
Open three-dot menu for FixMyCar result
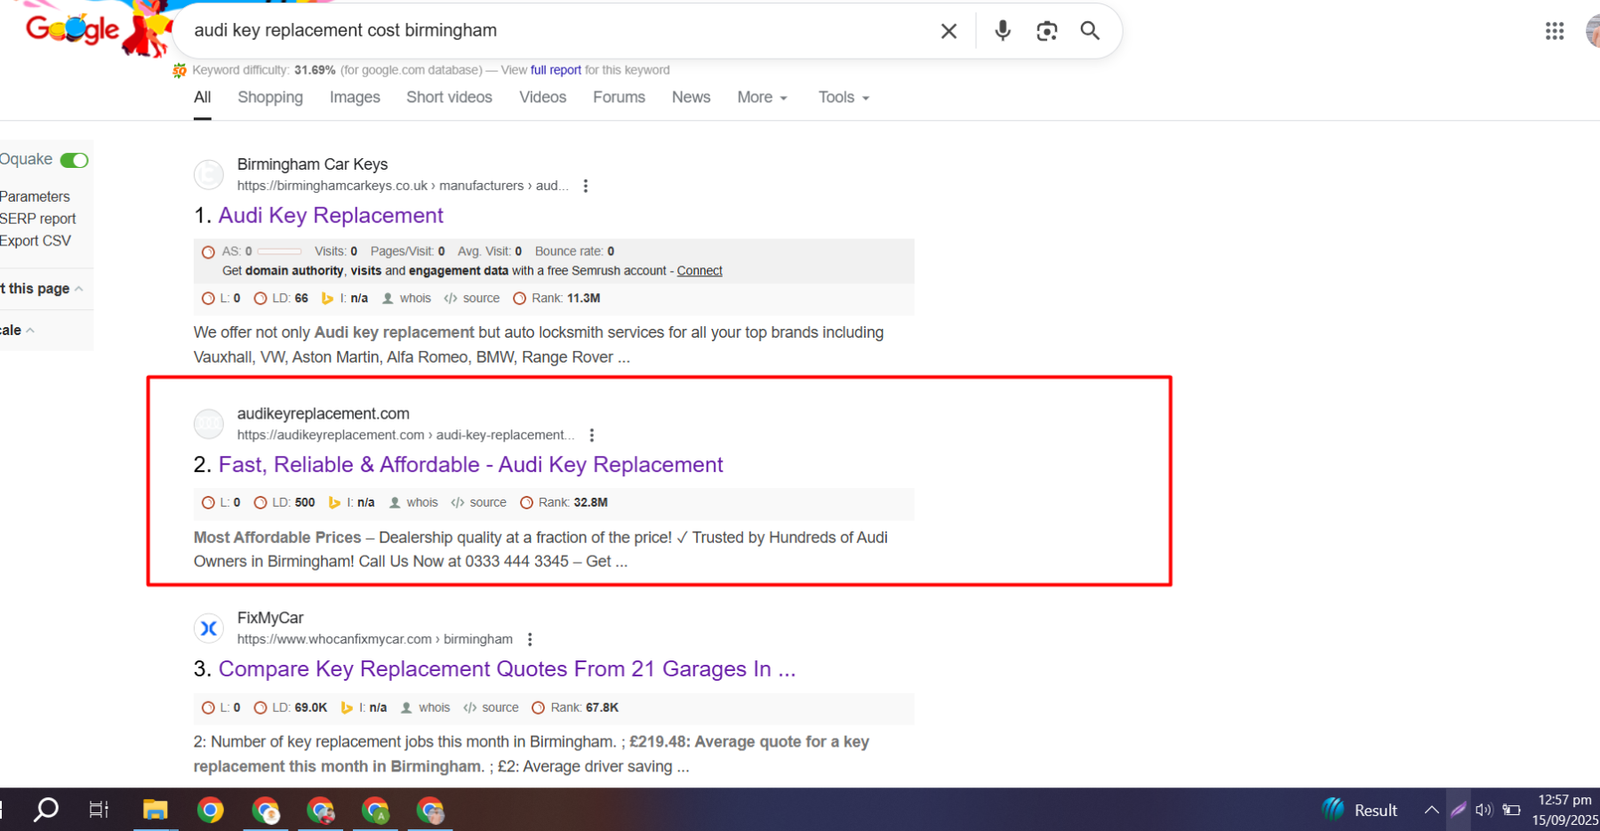click(x=530, y=640)
